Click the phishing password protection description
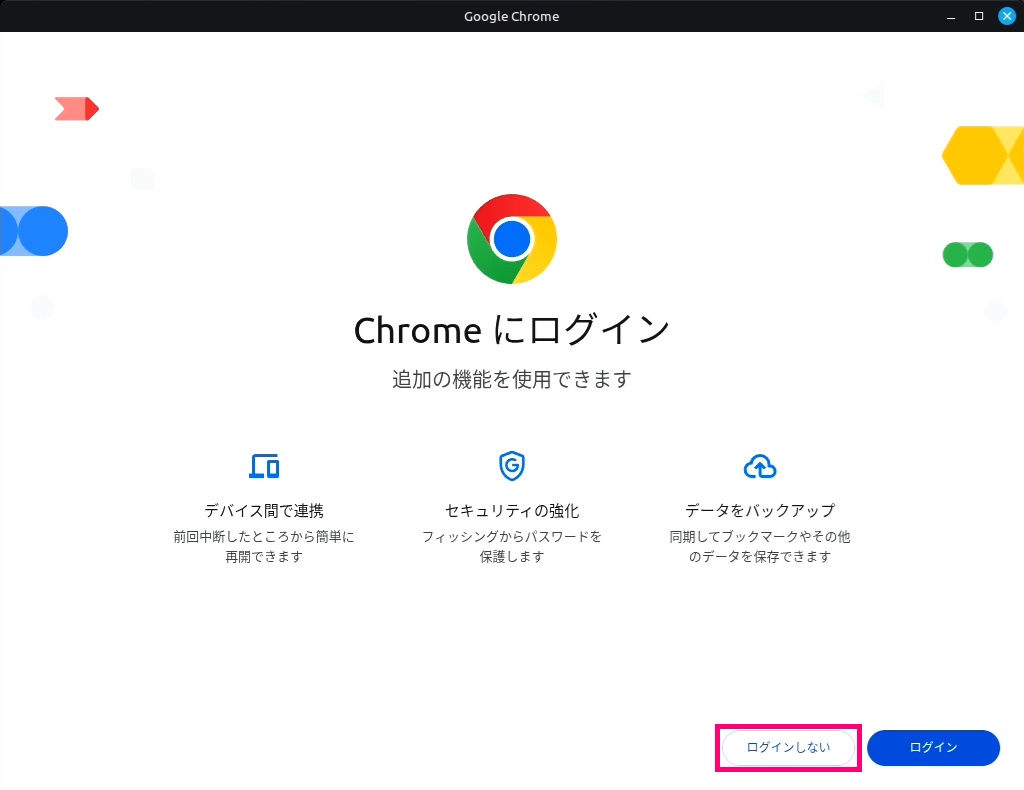The image size is (1024, 790). coord(512,547)
